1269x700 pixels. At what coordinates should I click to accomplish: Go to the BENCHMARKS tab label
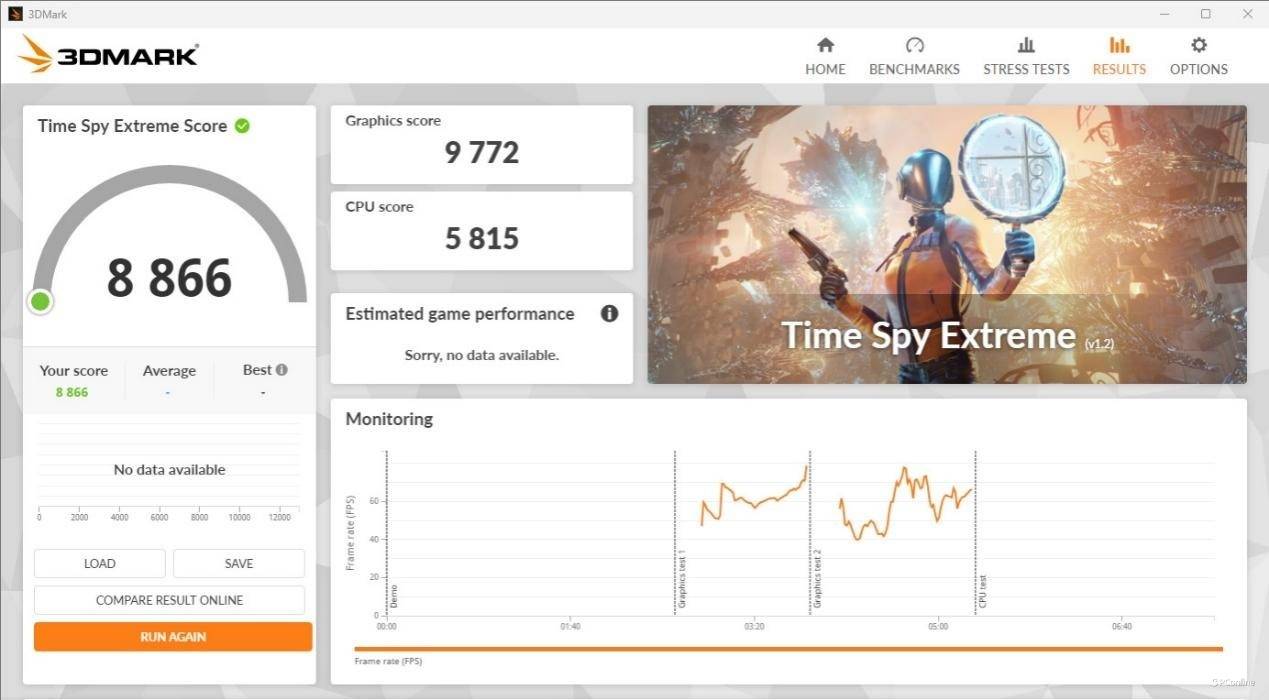914,69
